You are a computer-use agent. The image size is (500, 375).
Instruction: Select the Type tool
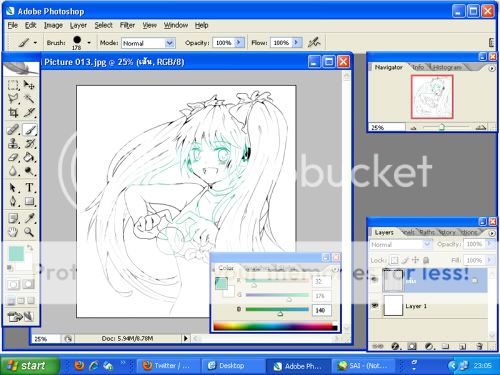29,187
